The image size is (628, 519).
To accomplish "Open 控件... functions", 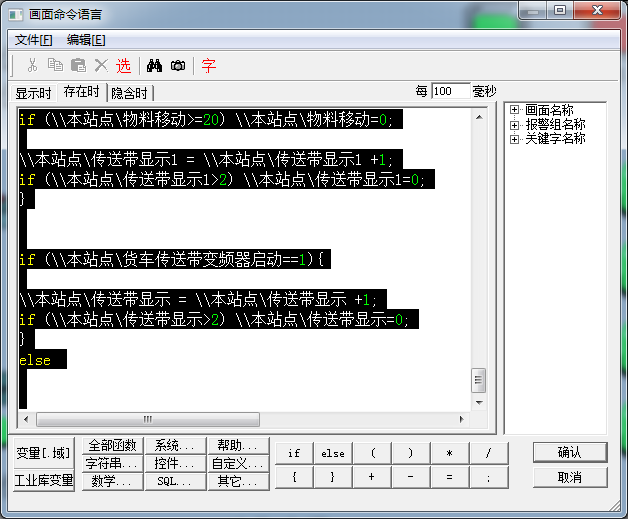I will point(175,463).
